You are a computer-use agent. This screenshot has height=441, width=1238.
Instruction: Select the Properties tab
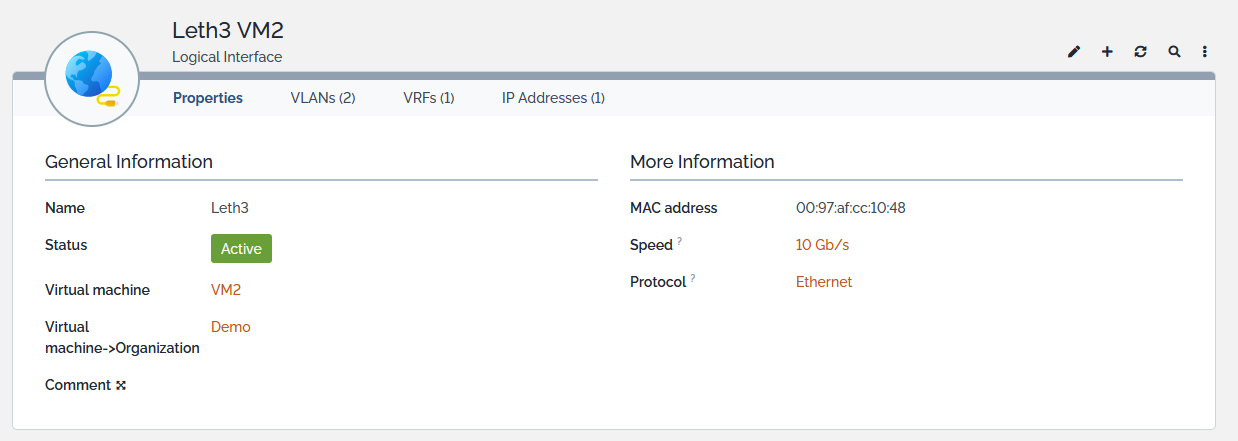tap(208, 98)
